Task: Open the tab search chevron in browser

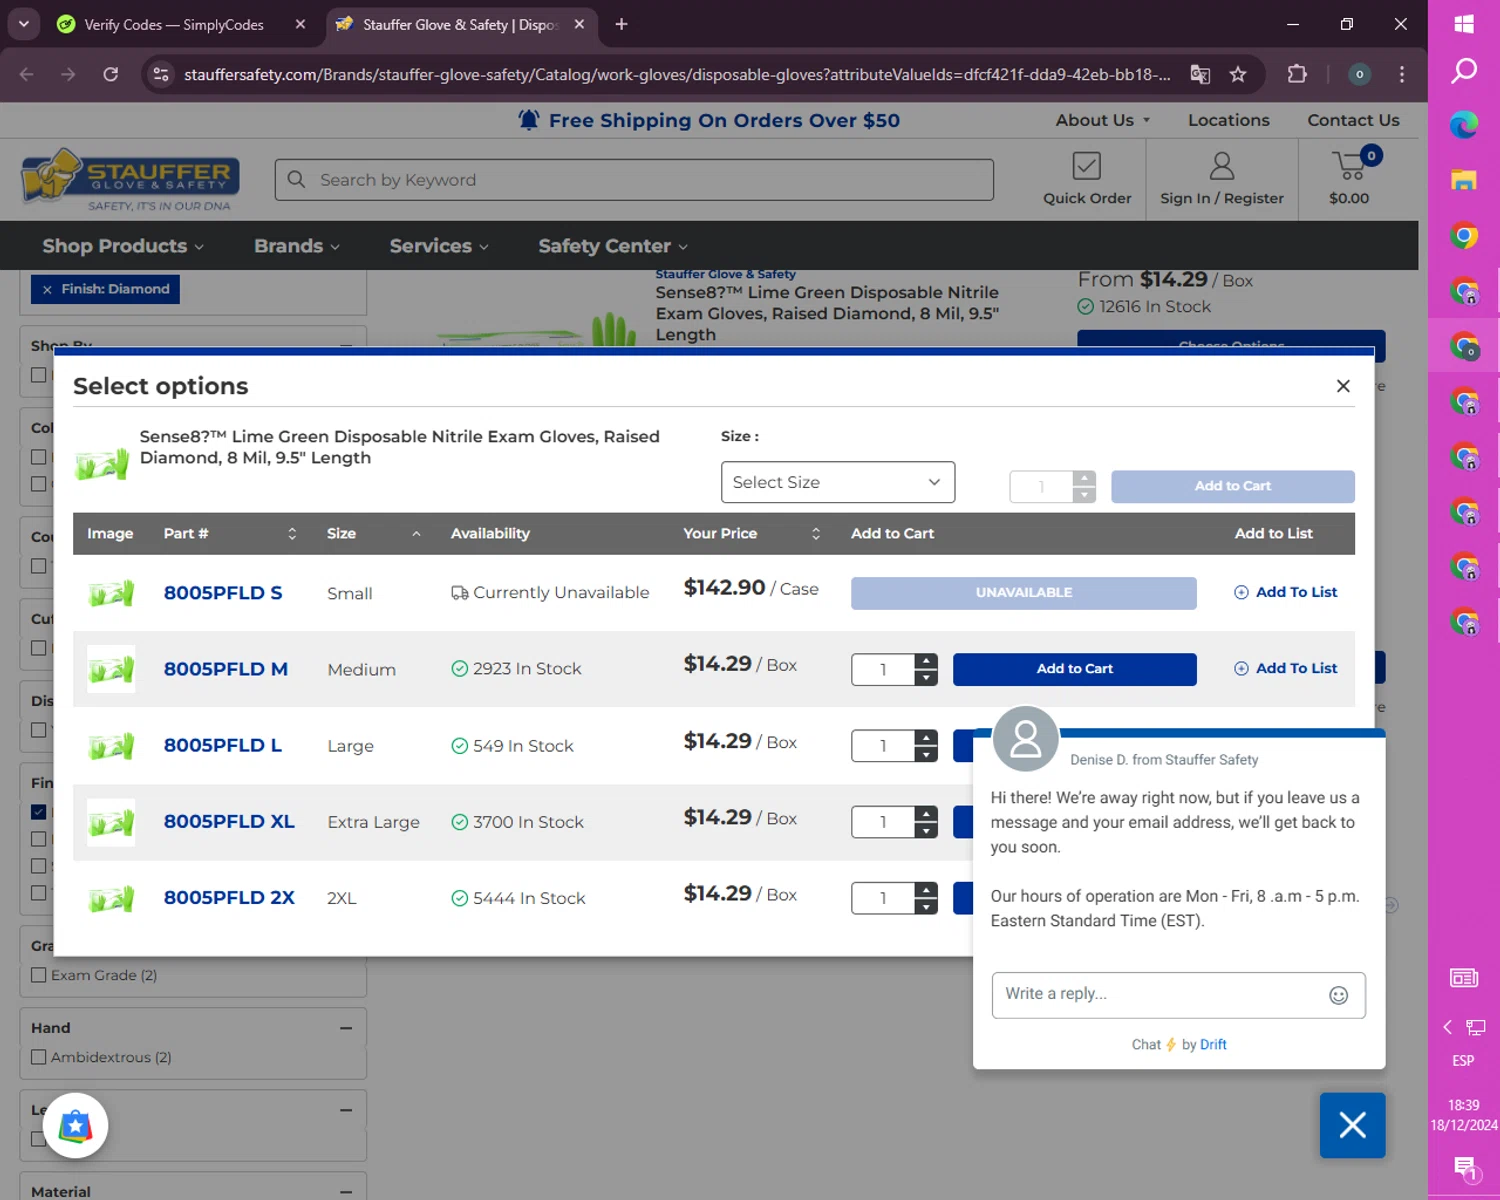Action: point(23,24)
